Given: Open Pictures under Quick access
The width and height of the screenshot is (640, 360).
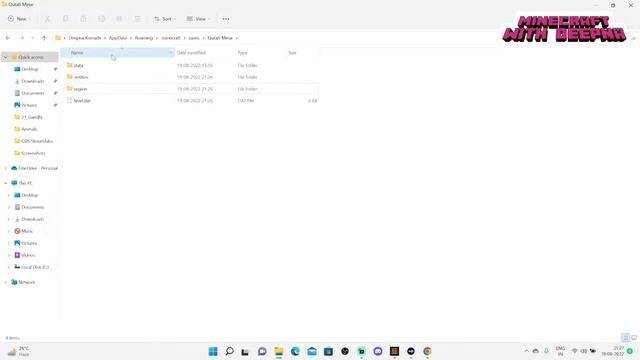Looking at the screenshot, I should tap(29, 105).
